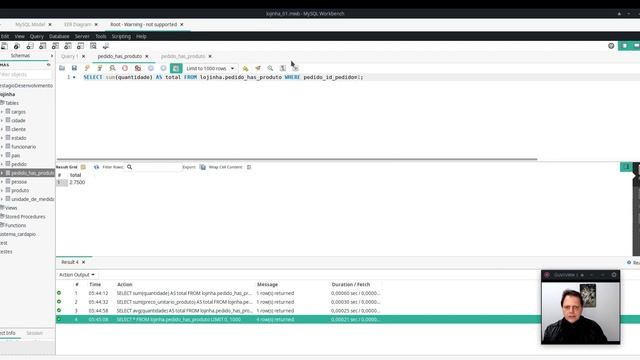The image size is (640, 360).
Task: Refresh result grid icon beside Filter Rows
Action: 96,167
